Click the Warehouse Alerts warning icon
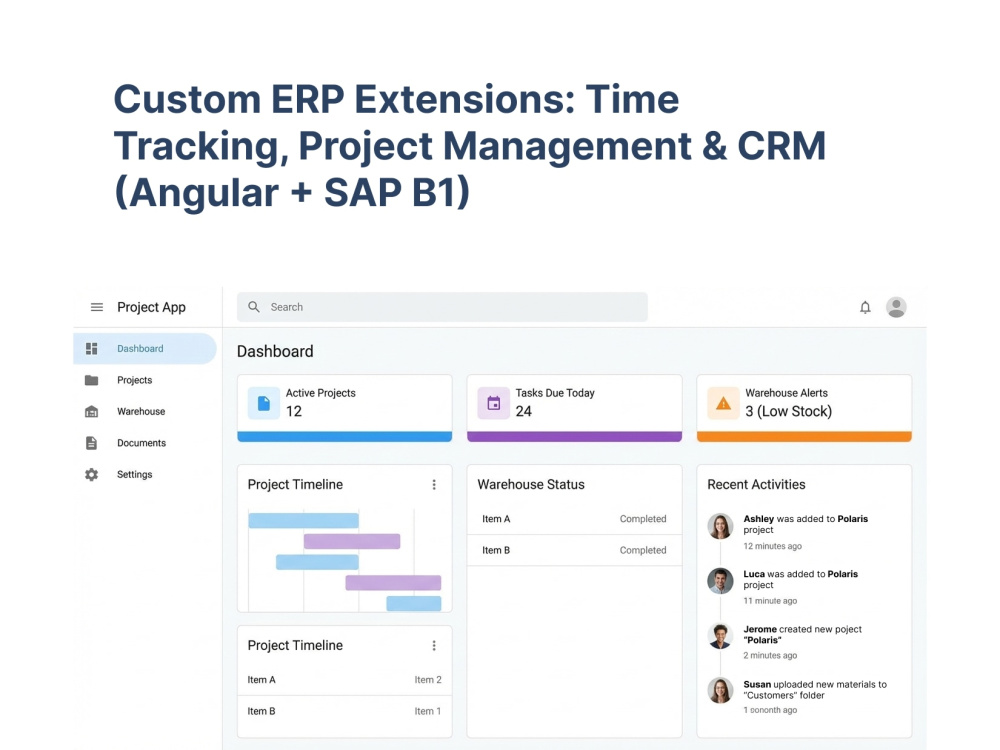1000x750 pixels. click(x=723, y=403)
